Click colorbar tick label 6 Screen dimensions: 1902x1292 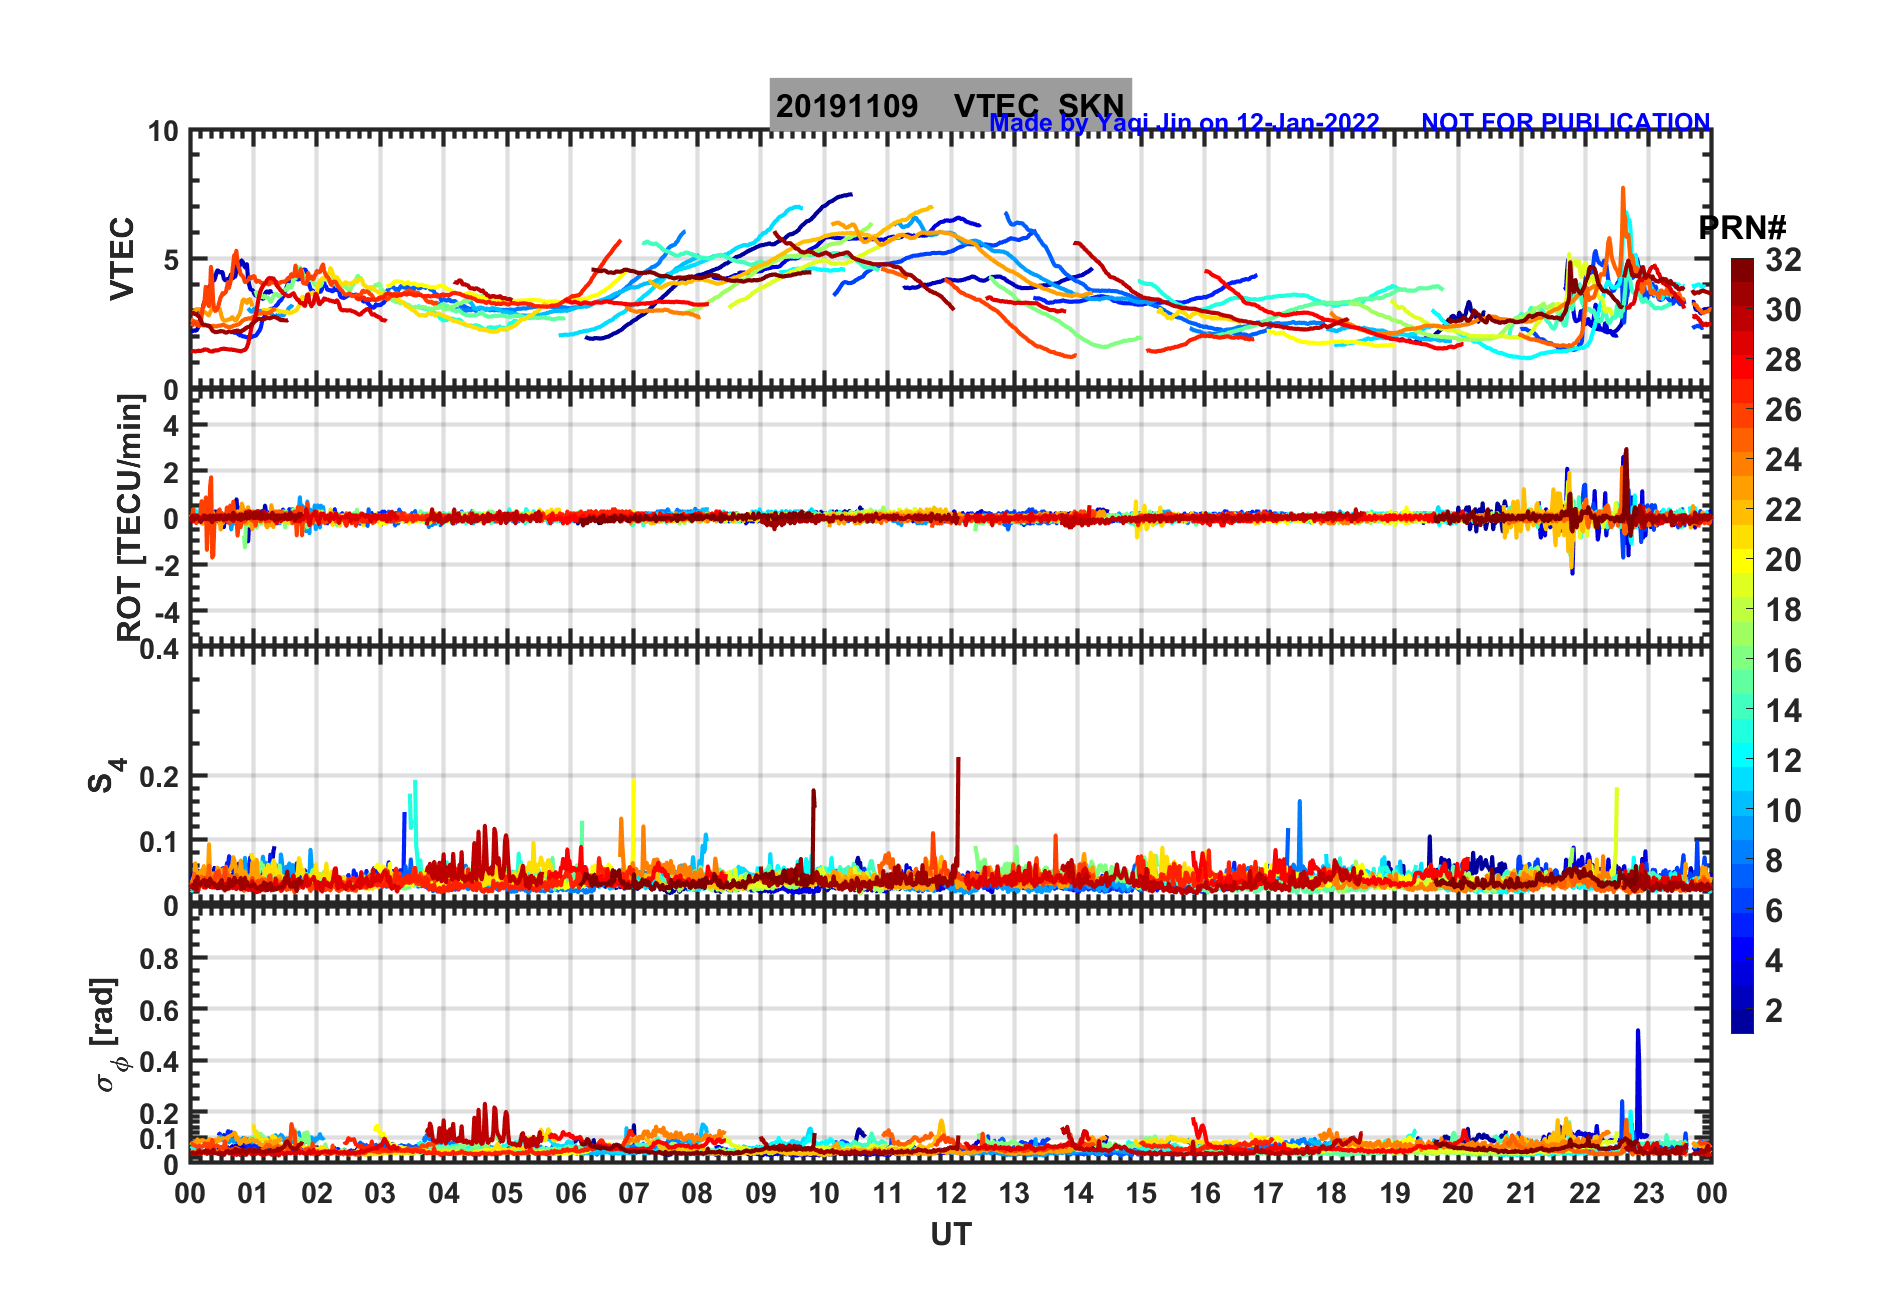click(1773, 911)
